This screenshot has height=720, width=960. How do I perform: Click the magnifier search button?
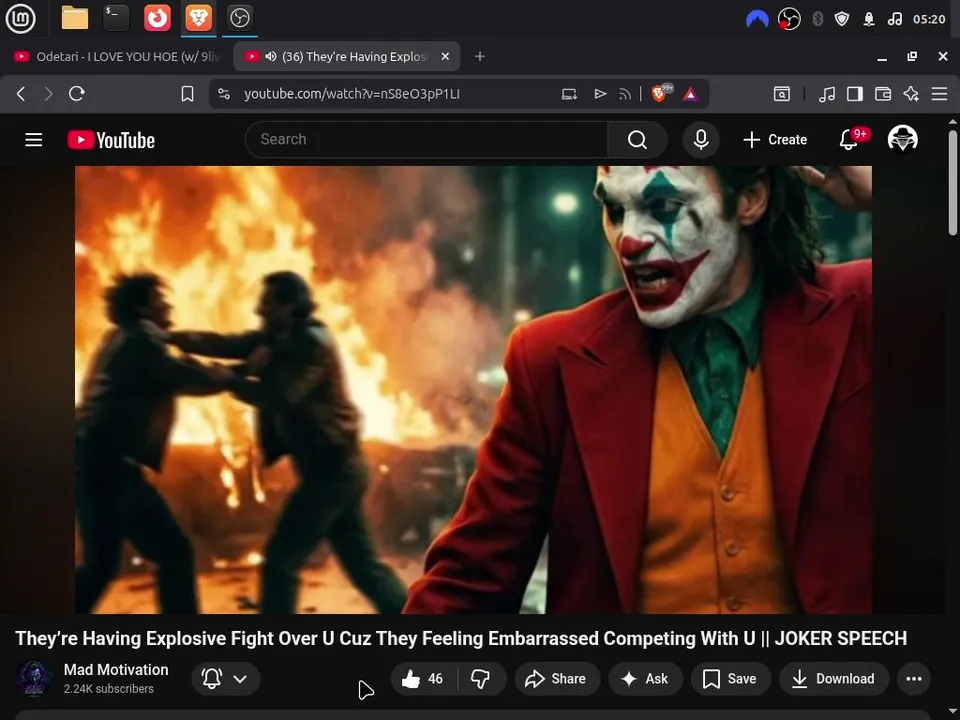(637, 140)
